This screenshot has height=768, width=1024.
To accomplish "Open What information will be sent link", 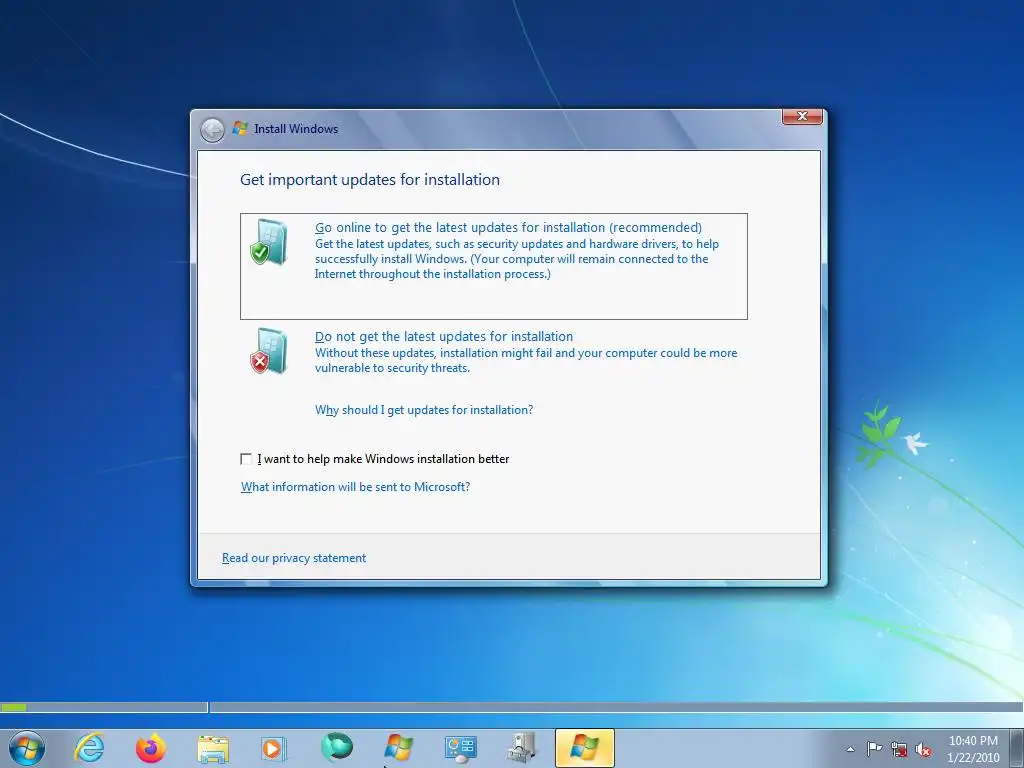I will pyautogui.click(x=355, y=487).
